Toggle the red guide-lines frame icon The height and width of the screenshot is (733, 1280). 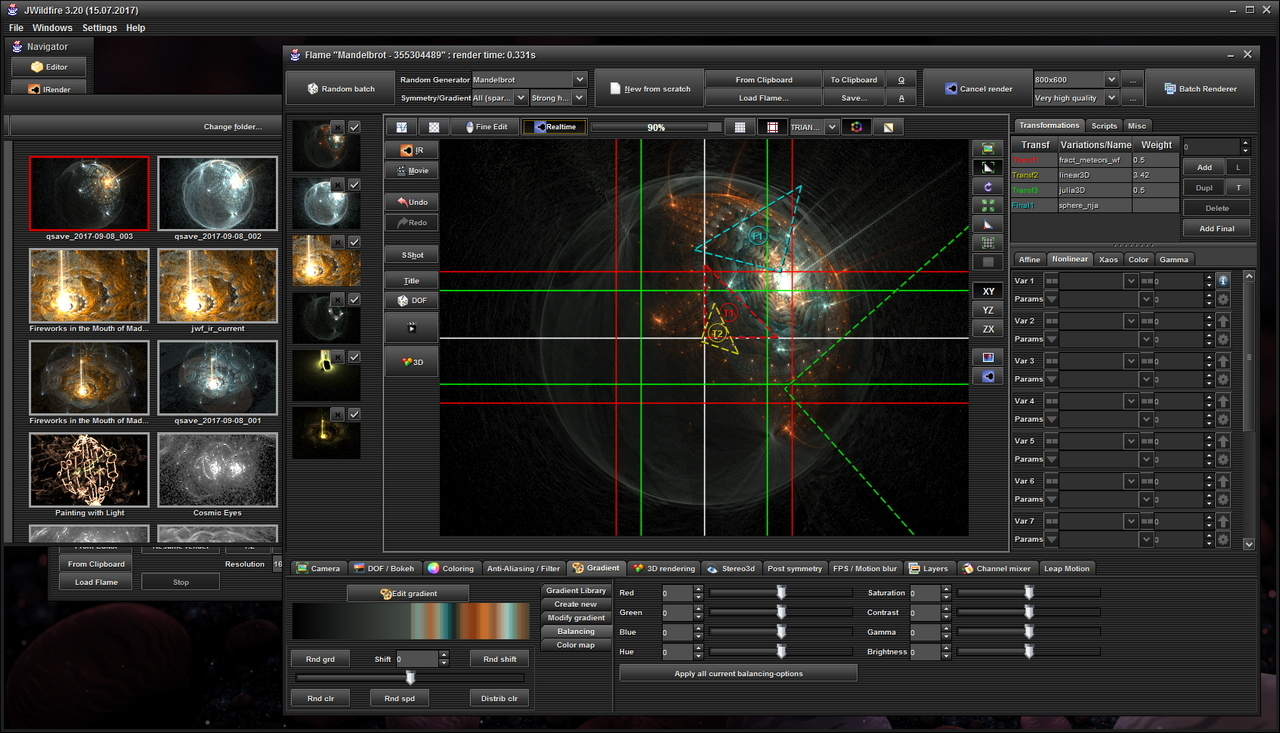[x=773, y=127]
